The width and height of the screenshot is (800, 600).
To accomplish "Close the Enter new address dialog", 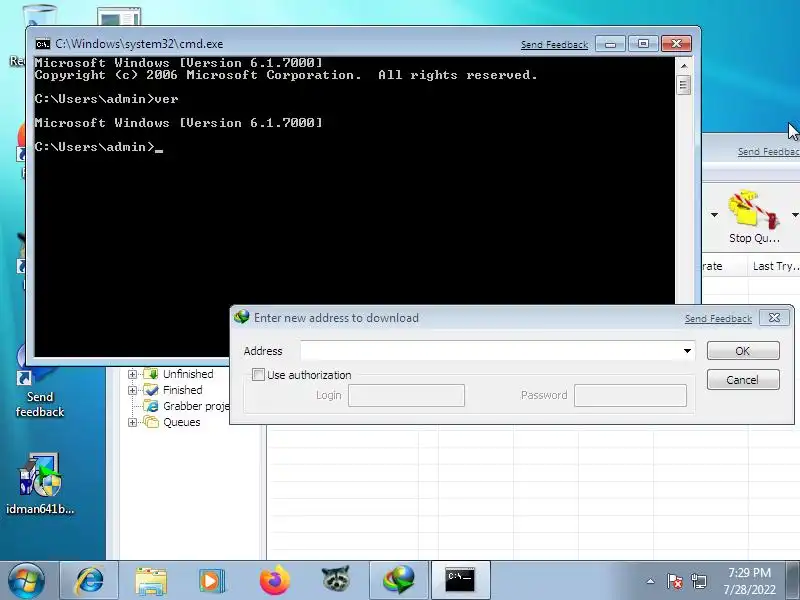I will click(x=774, y=318).
